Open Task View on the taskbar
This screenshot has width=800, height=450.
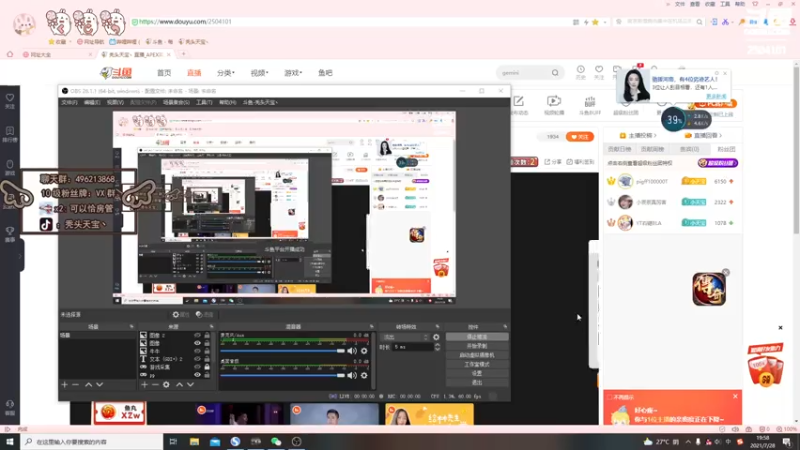pos(173,442)
